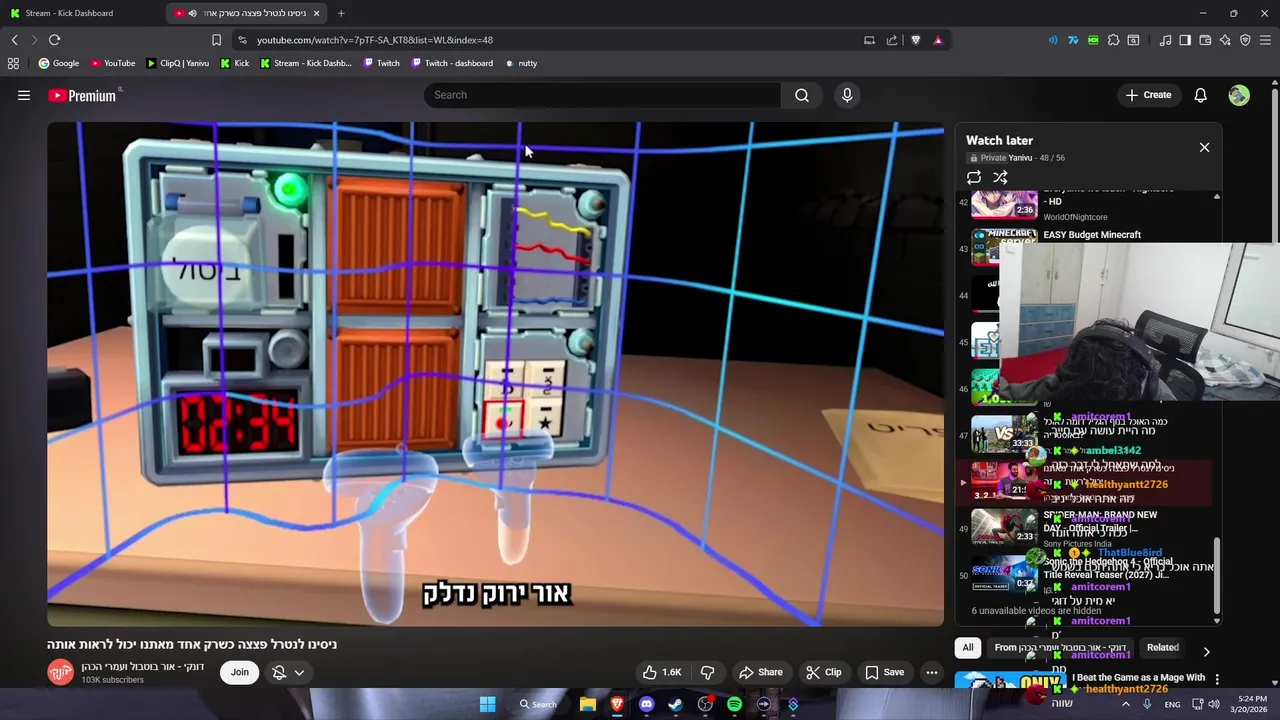
Task: Toggle loop playlist in Watch later
Action: [974, 177]
